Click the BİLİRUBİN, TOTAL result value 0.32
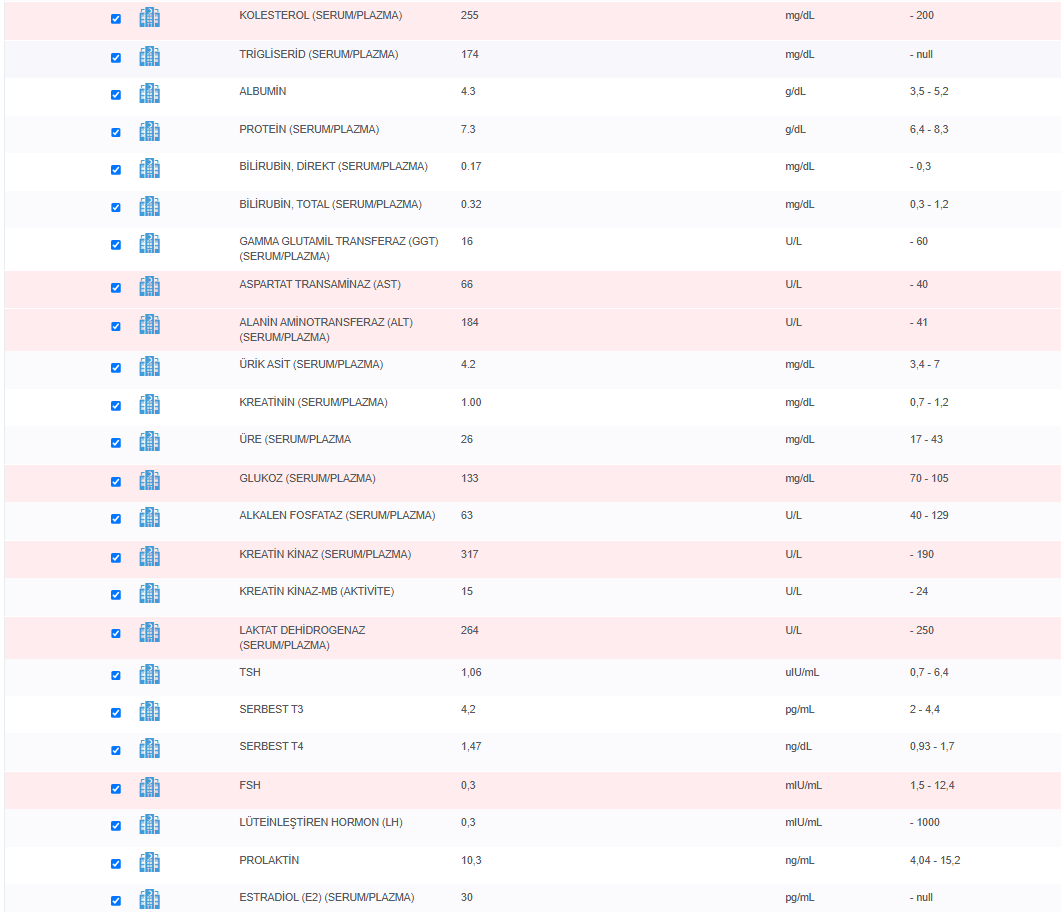This screenshot has width=1061, height=912. click(471, 204)
